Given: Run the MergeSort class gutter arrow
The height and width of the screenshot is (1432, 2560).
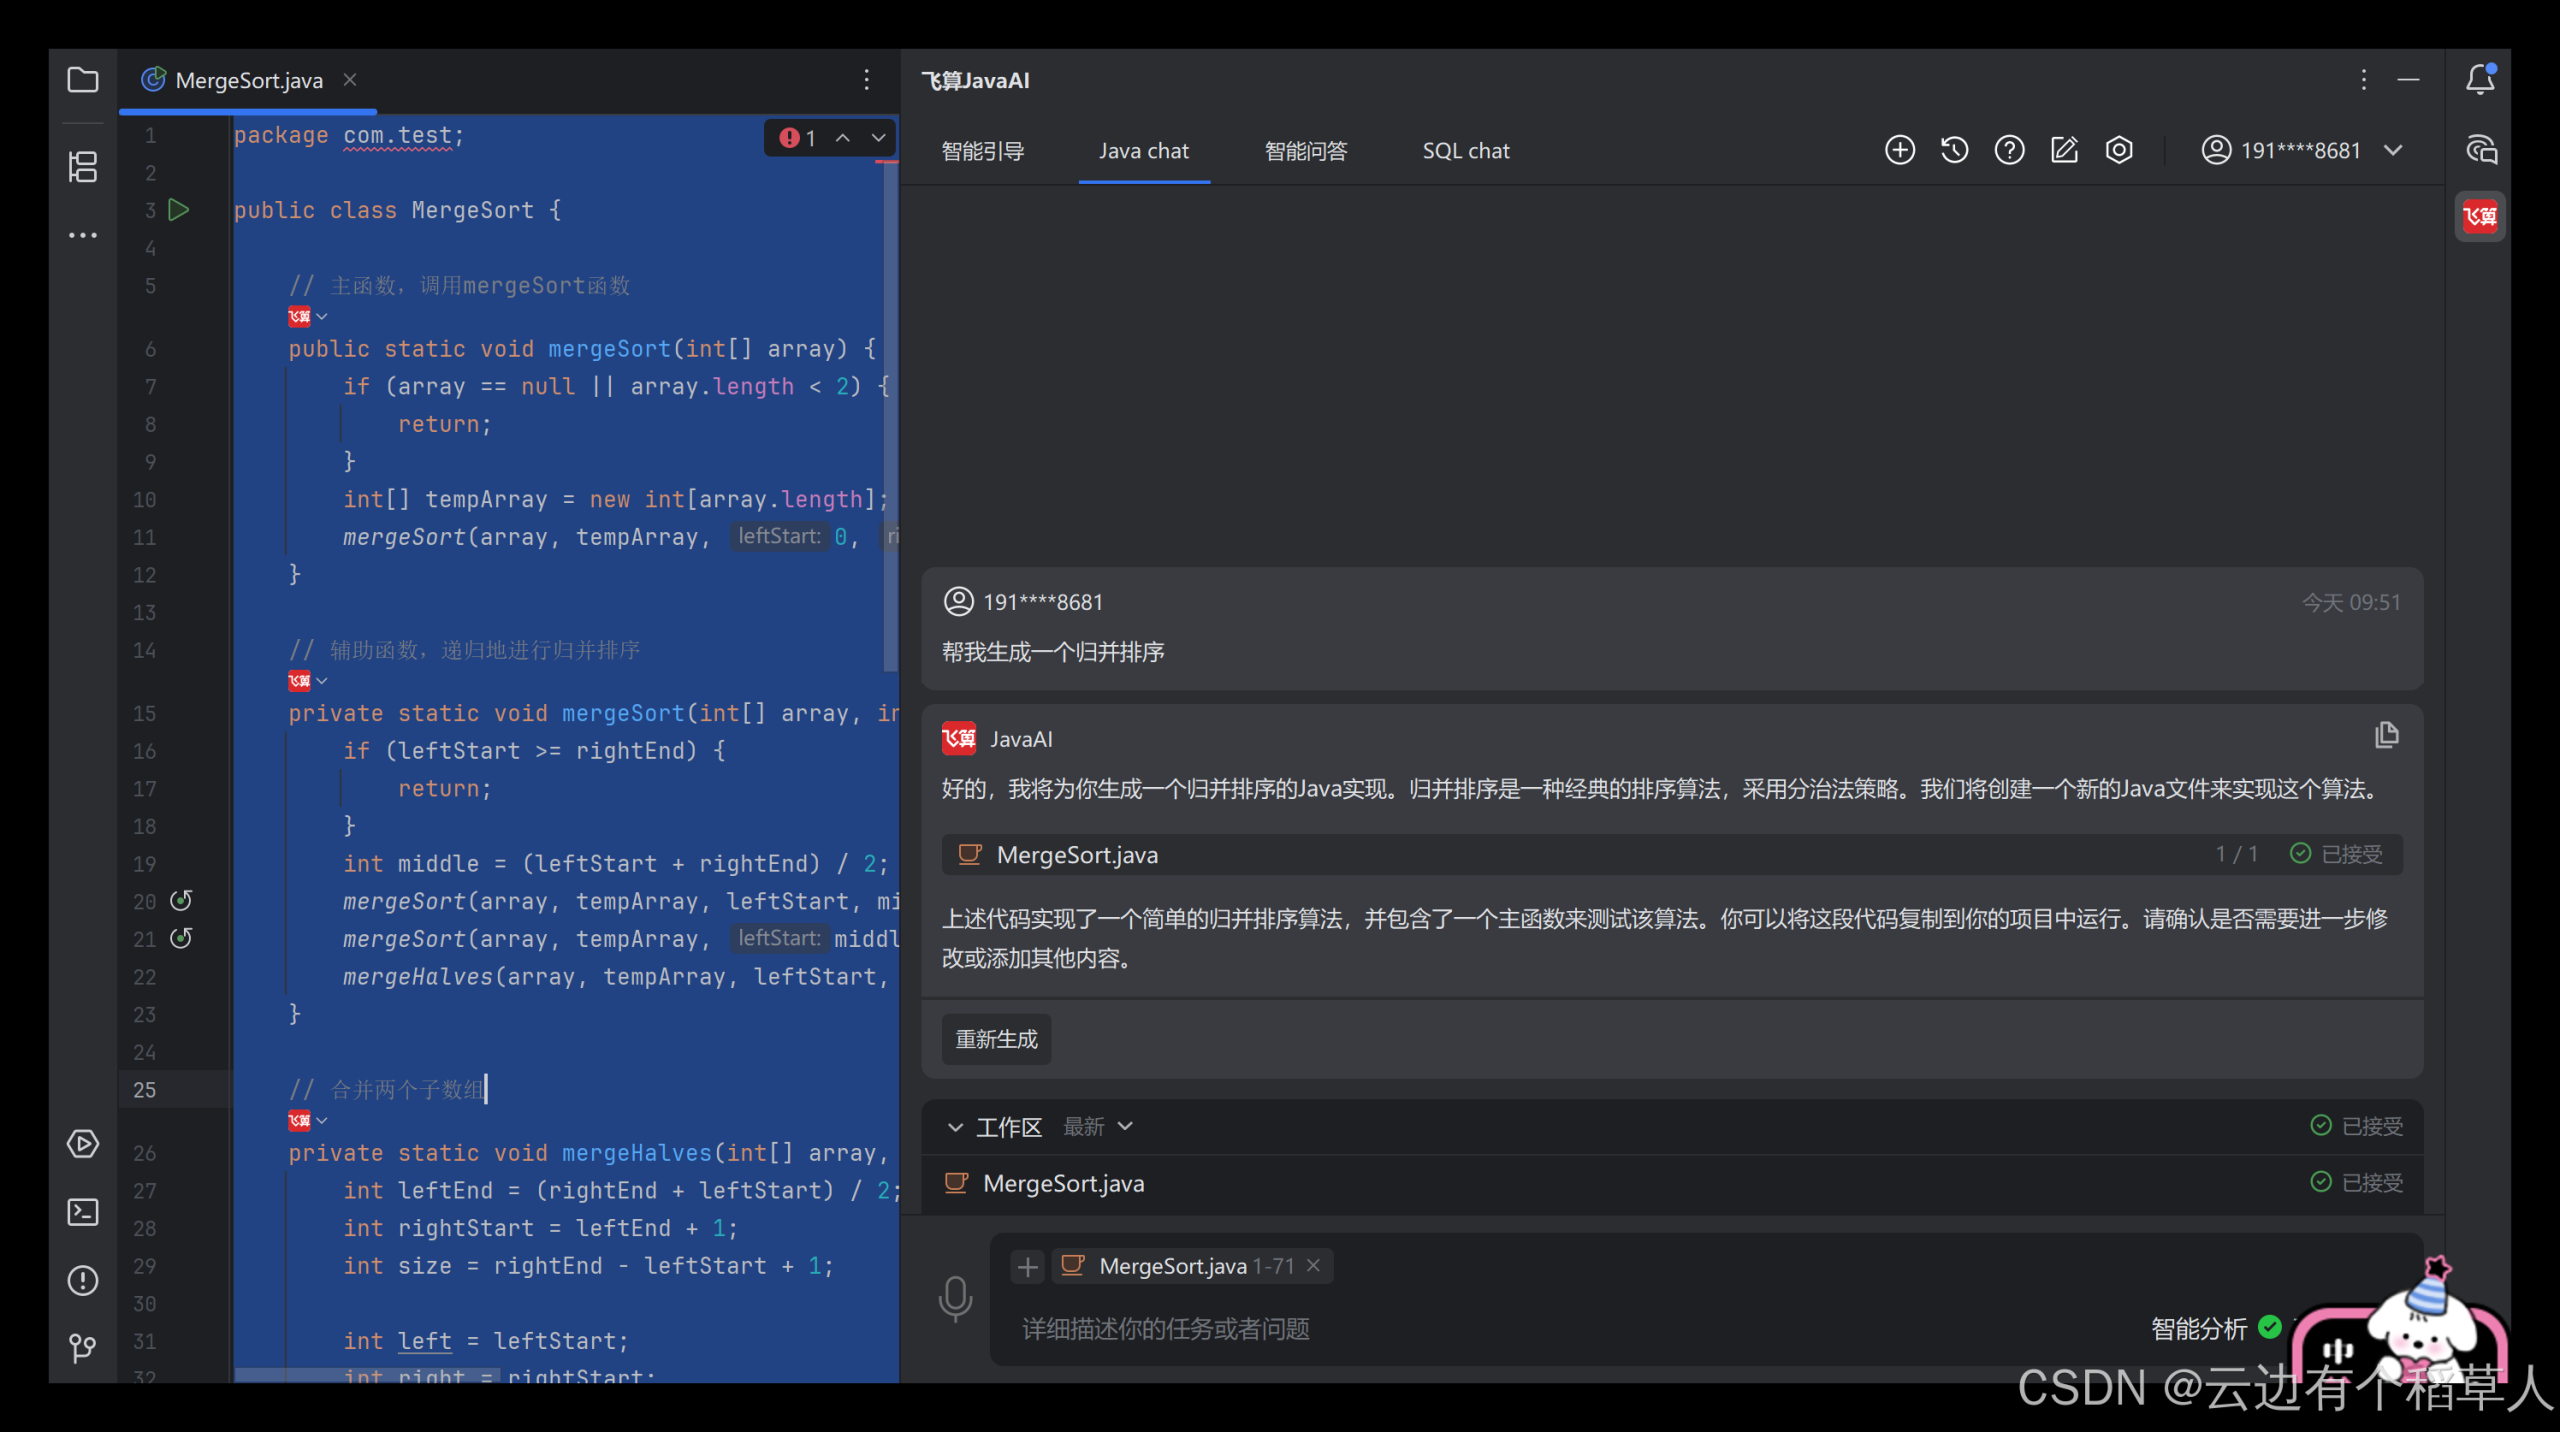Looking at the screenshot, I should click(179, 210).
